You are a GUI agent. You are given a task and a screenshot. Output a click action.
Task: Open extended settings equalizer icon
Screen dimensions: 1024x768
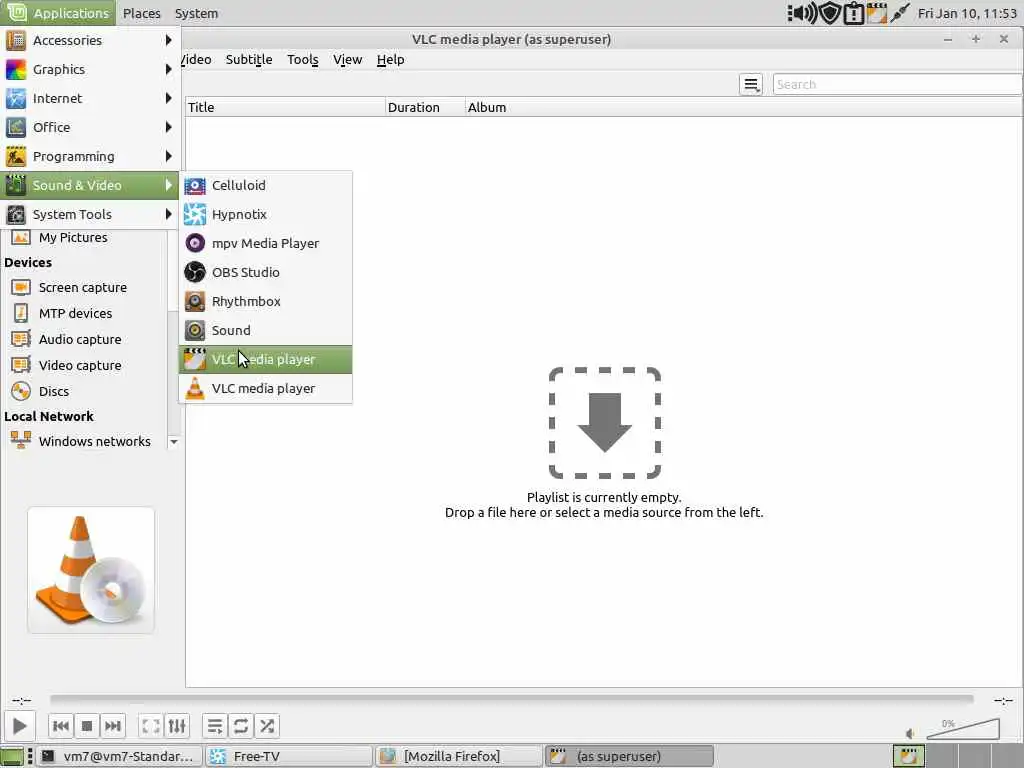(177, 726)
